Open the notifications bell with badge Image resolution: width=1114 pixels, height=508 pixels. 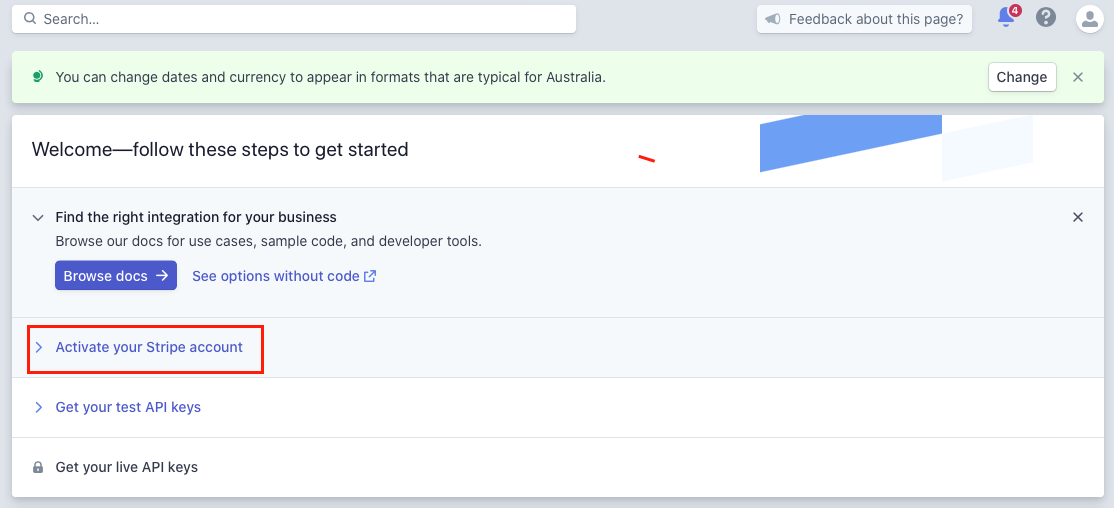[1007, 17]
